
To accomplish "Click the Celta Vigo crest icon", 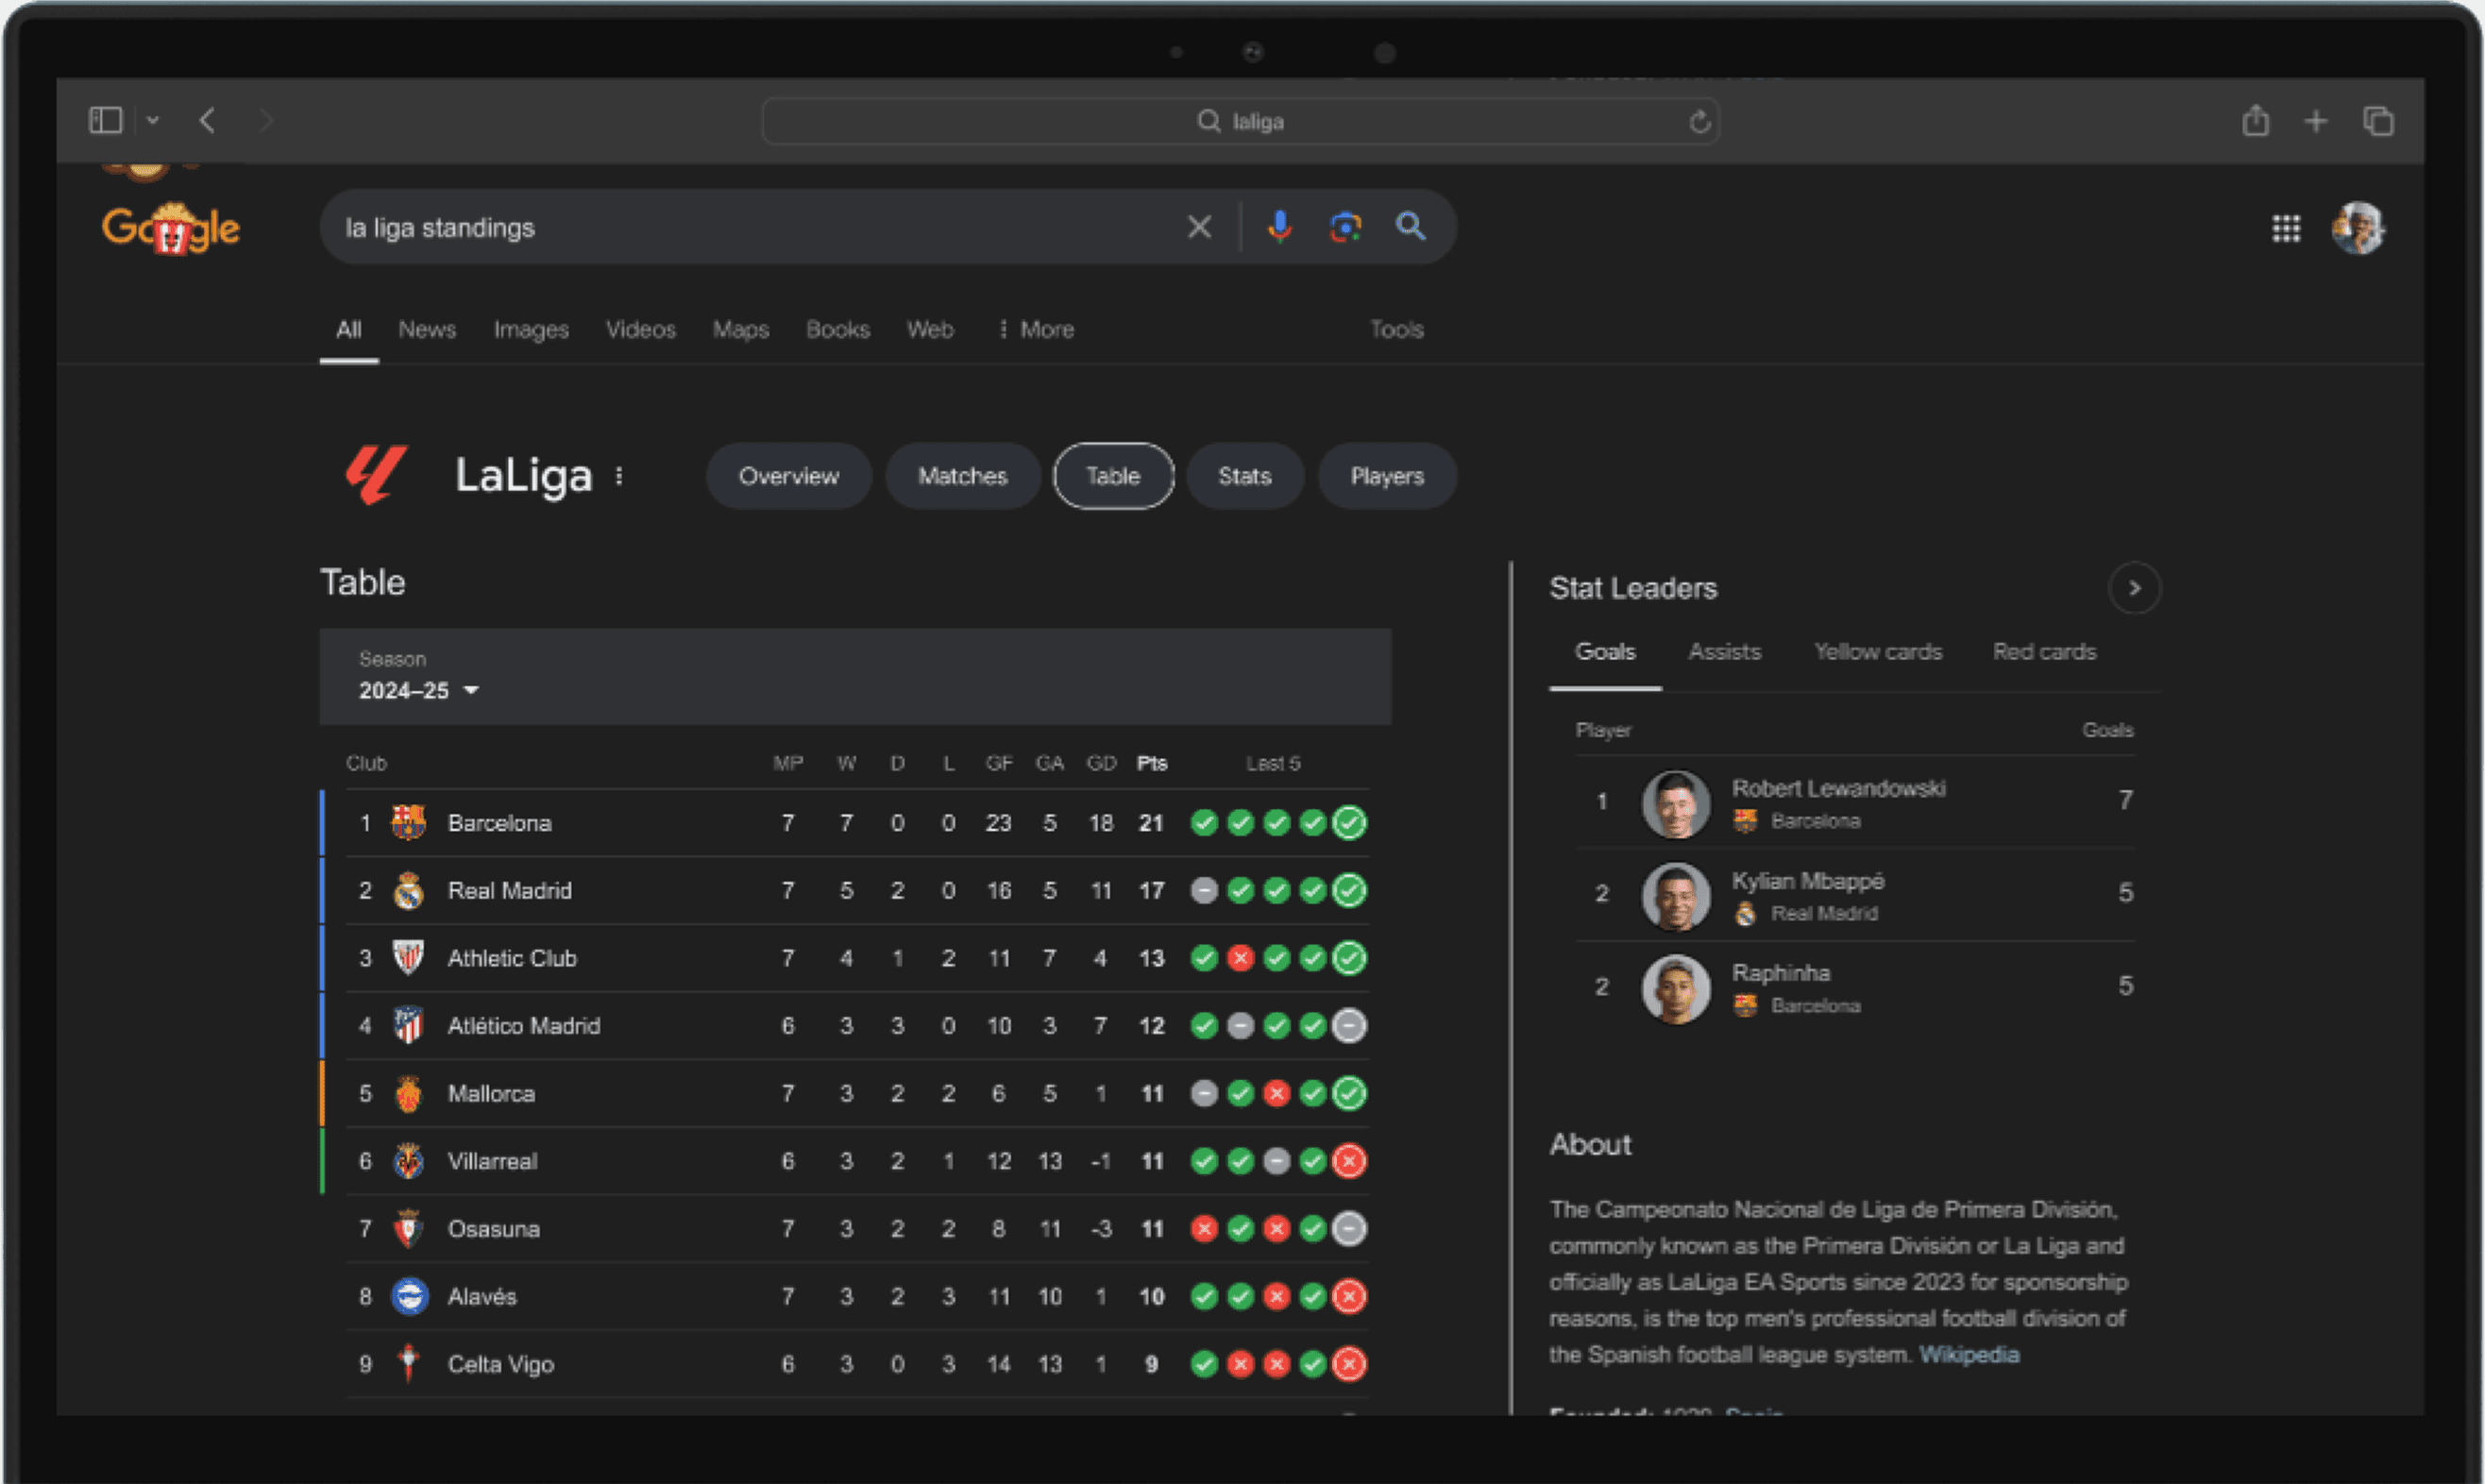I will tap(408, 1364).
